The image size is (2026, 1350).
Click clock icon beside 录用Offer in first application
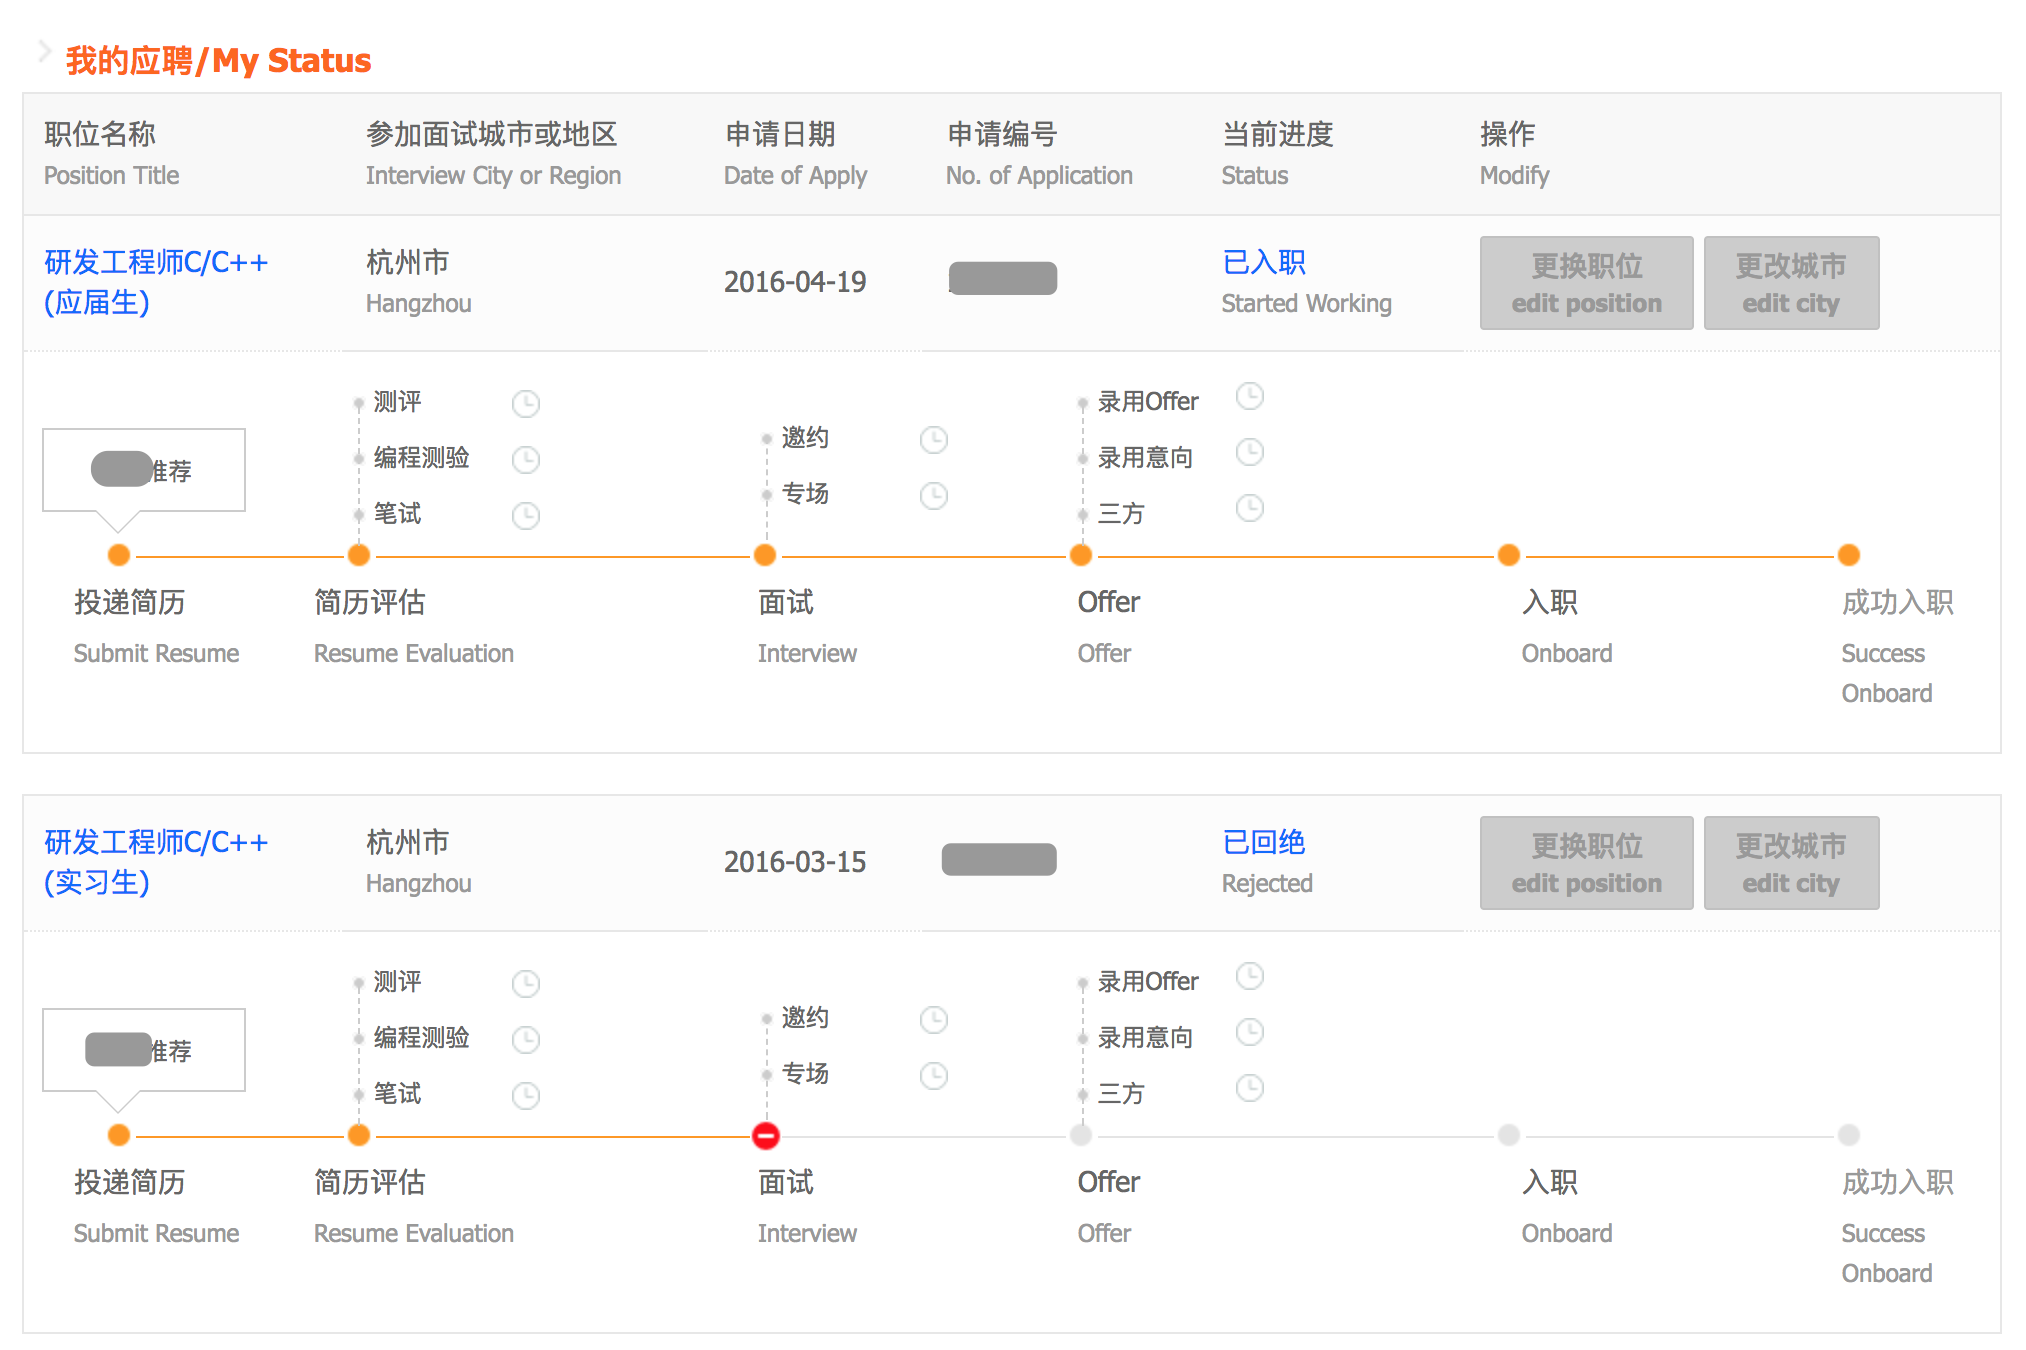pyautogui.click(x=1250, y=397)
